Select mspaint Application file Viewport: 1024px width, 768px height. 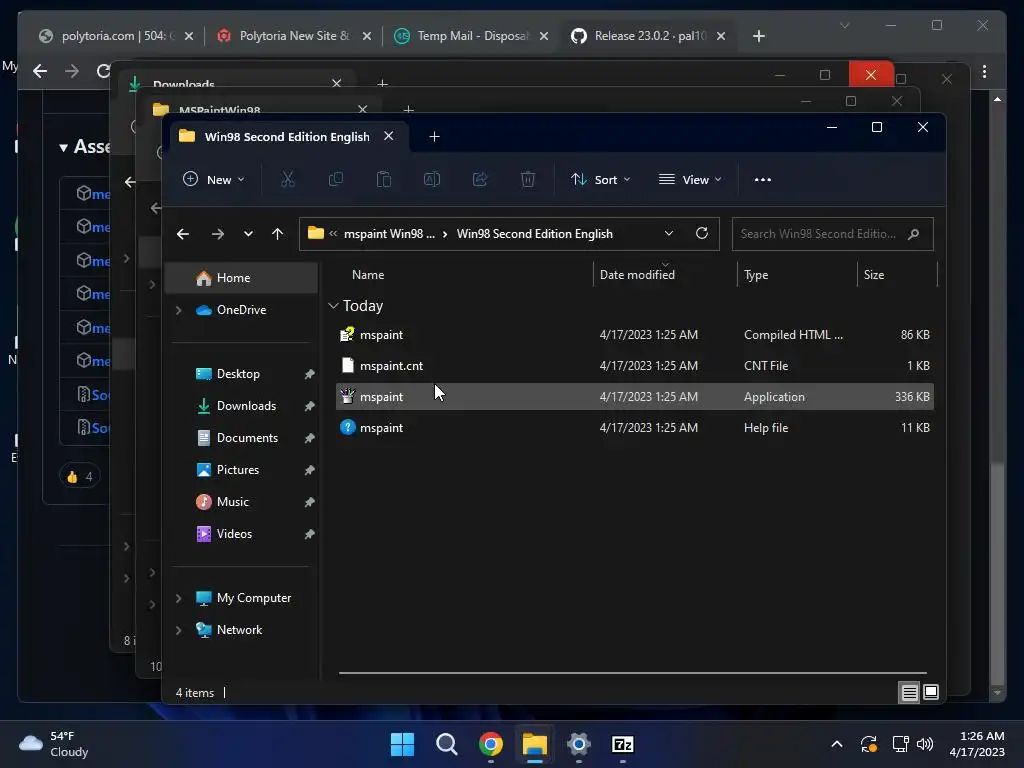coord(635,397)
